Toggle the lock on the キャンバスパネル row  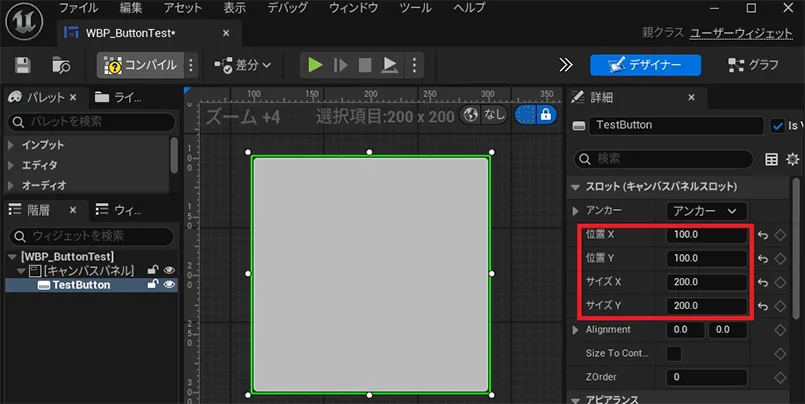coord(153,270)
